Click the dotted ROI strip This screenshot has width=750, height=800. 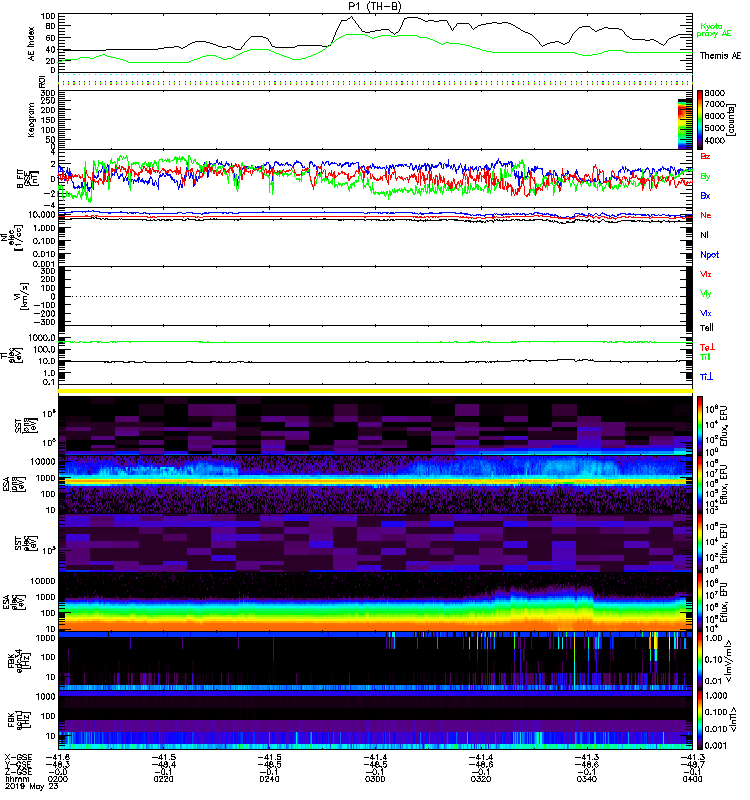tap(375, 81)
